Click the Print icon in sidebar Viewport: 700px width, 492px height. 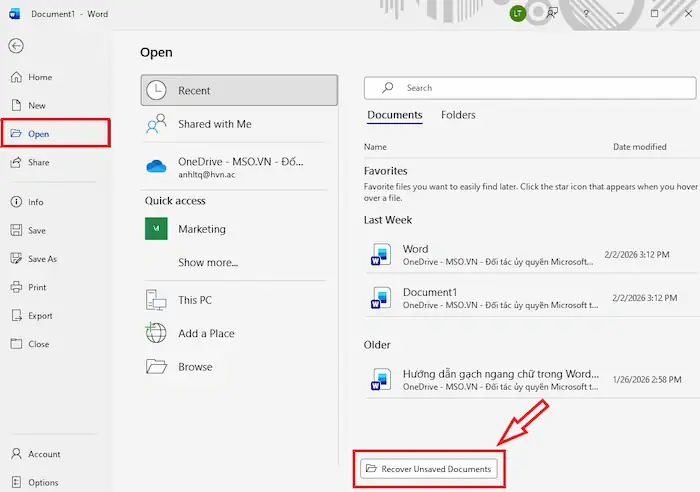16,287
